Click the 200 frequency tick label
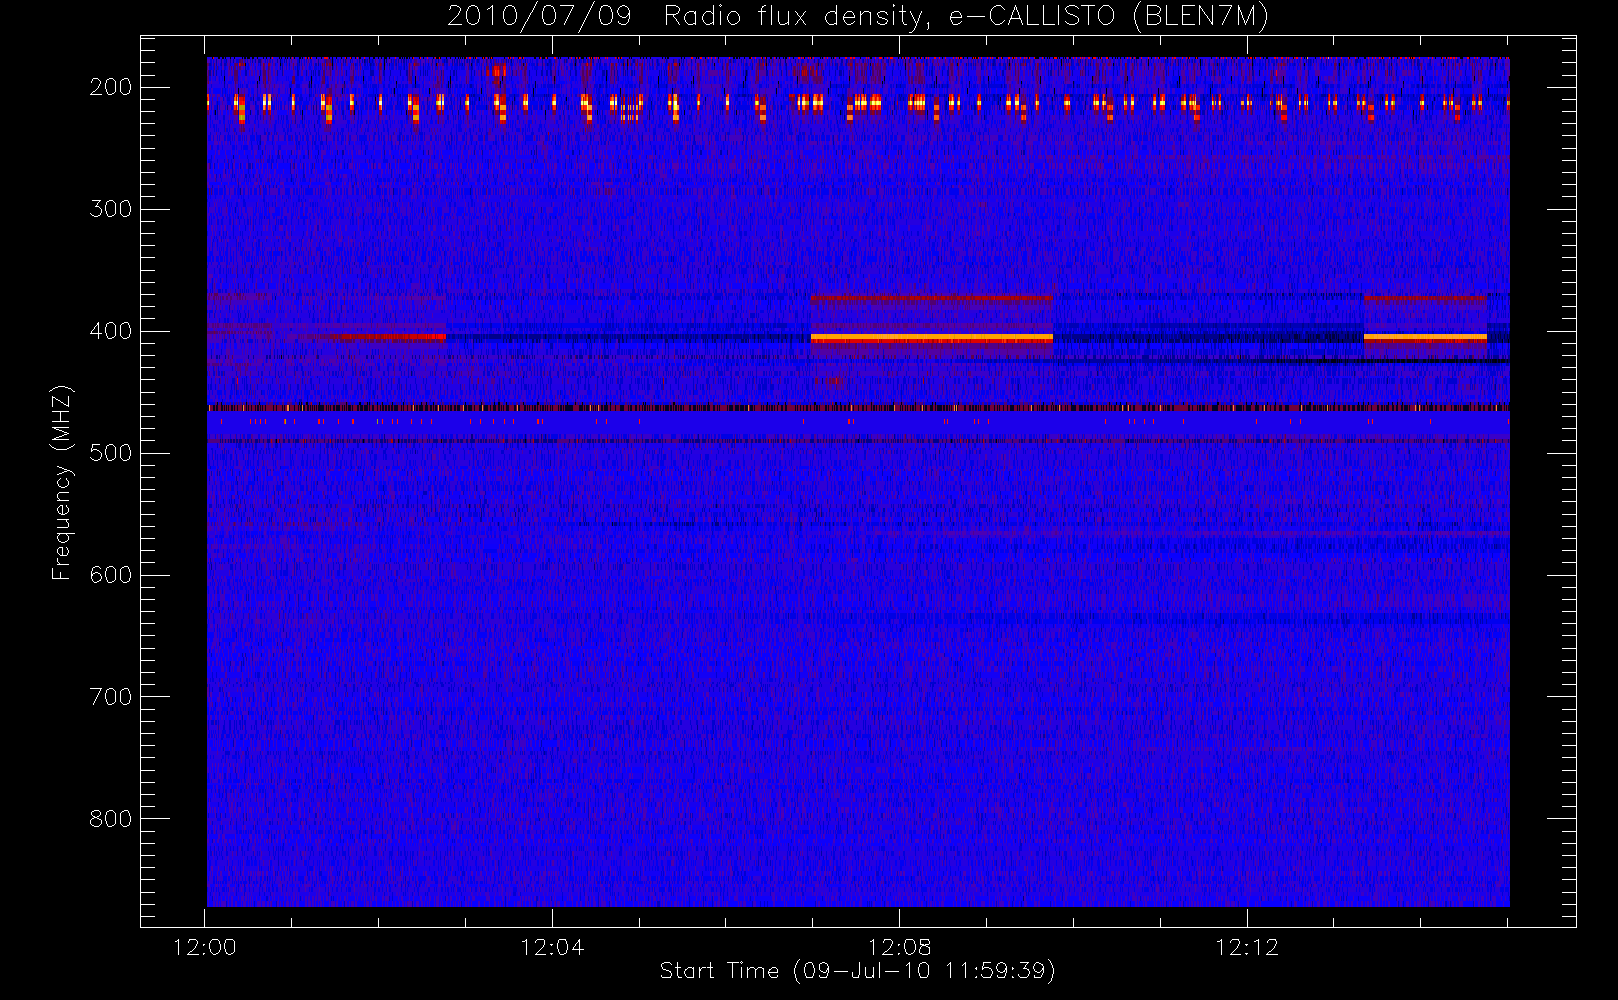 [110, 87]
